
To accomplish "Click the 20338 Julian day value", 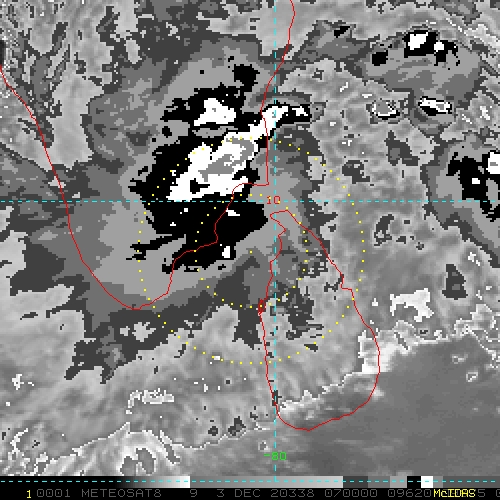I will (x=292, y=493).
